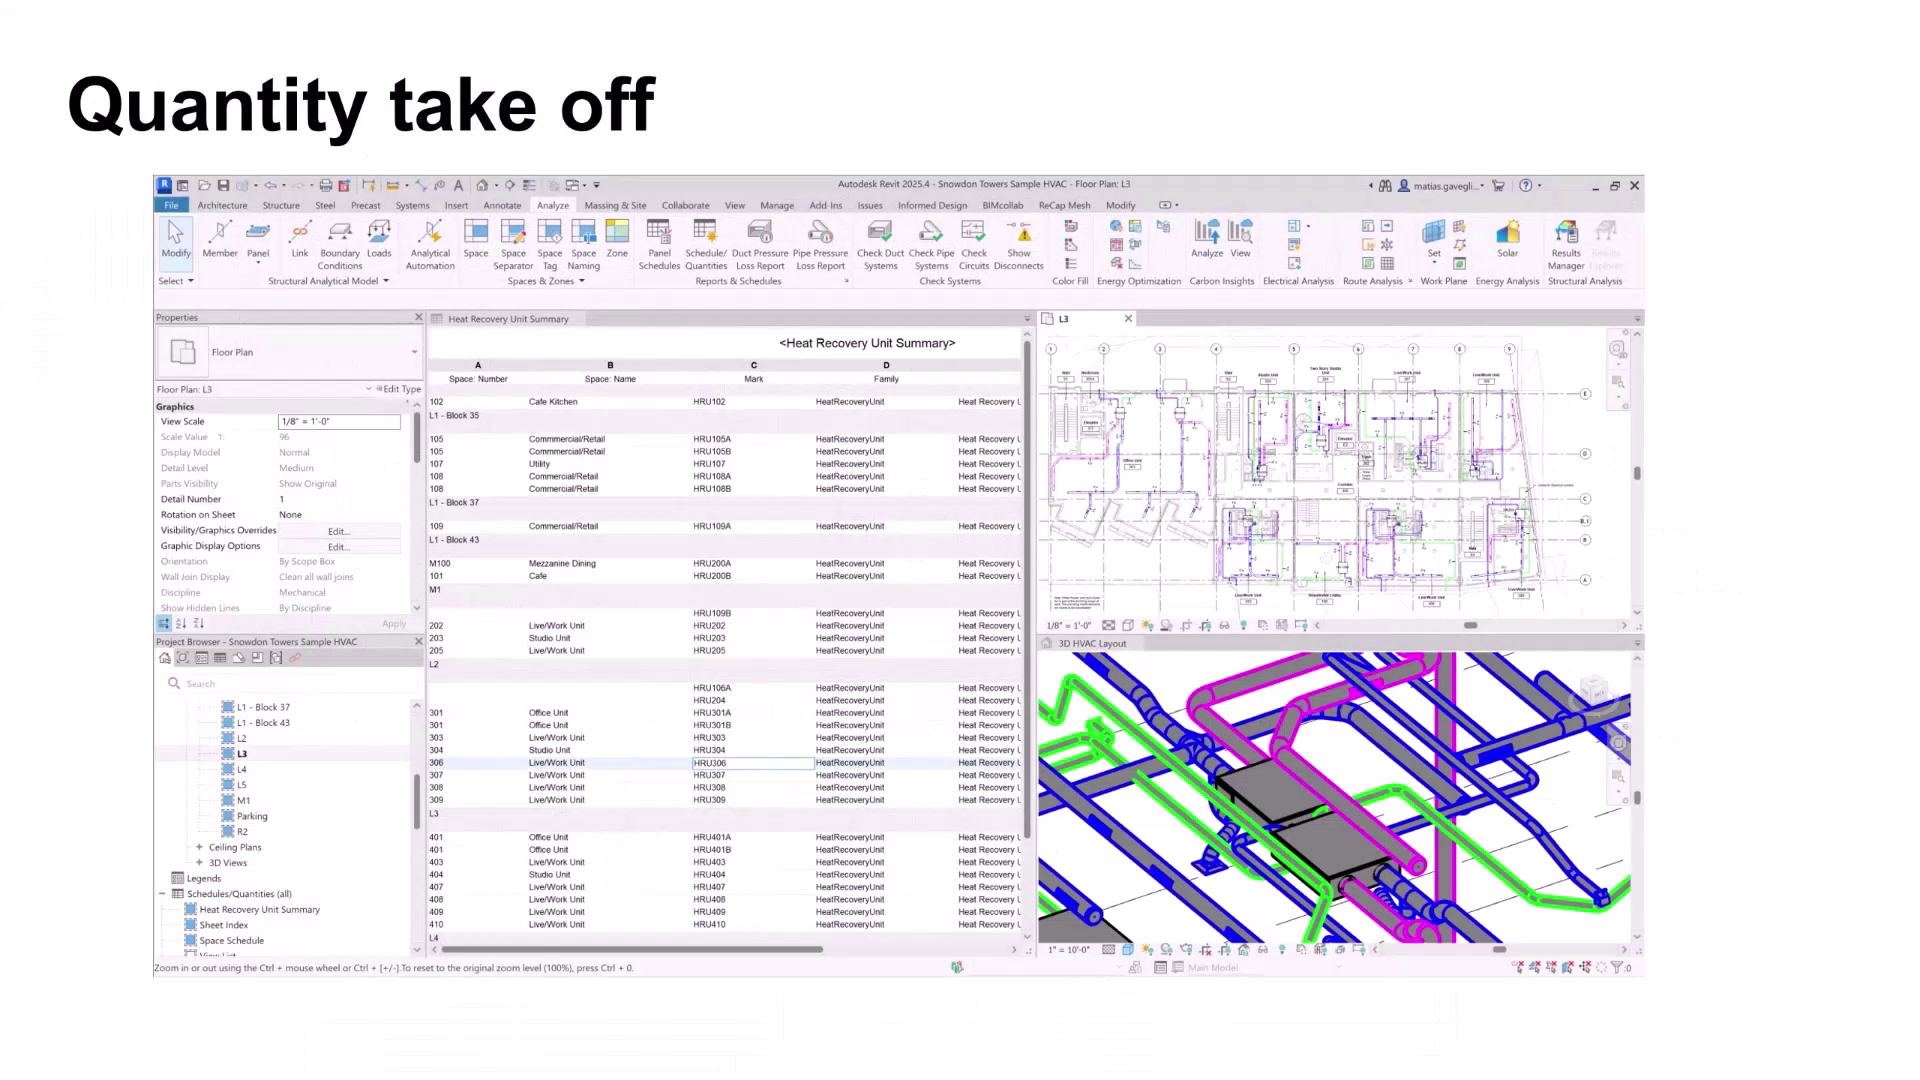Image resolution: width=1920 pixels, height=1080 pixels.
Task: Select the Space Separator tool
Action: pos(513,243)
